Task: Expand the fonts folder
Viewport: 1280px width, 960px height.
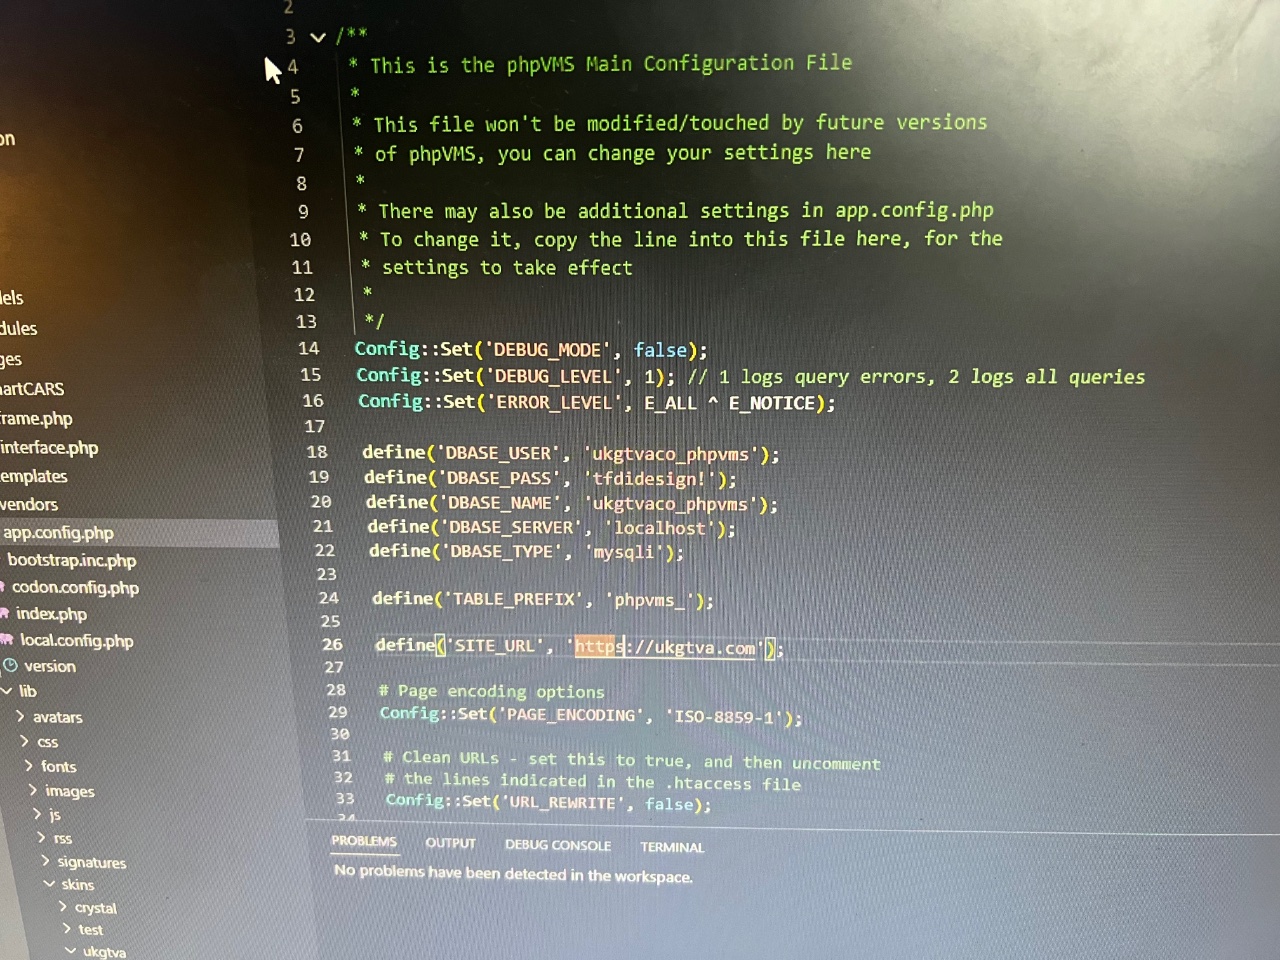Action: pos(30,766)
